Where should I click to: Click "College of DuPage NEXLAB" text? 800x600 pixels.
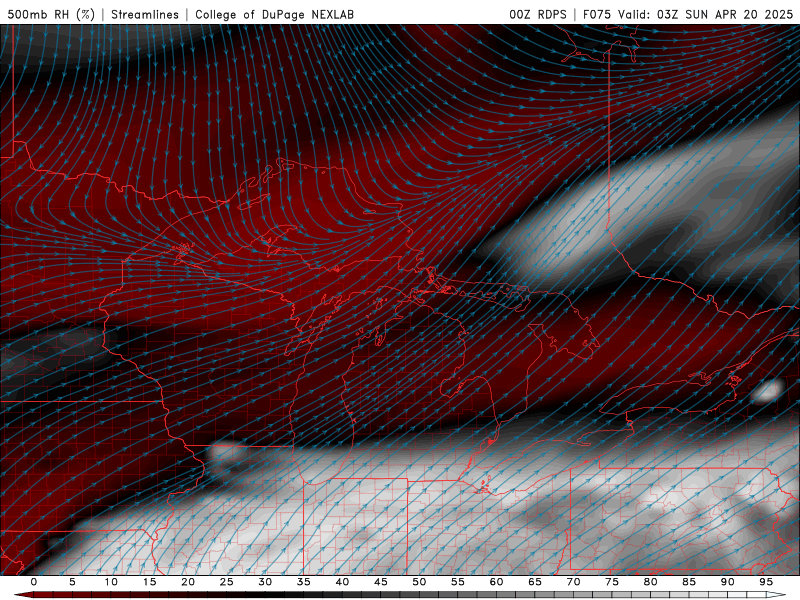[x=274, y=14]
